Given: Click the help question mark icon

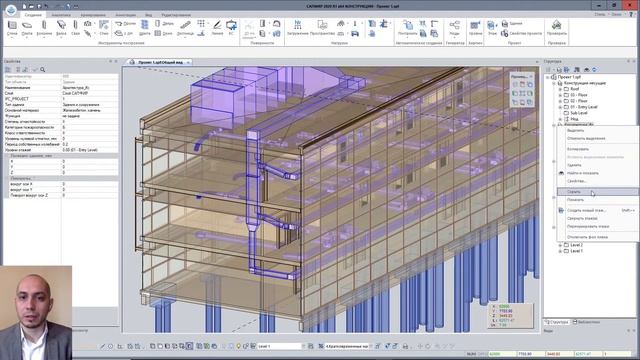Looking at the screenshot, I should (x=632, y=14).
